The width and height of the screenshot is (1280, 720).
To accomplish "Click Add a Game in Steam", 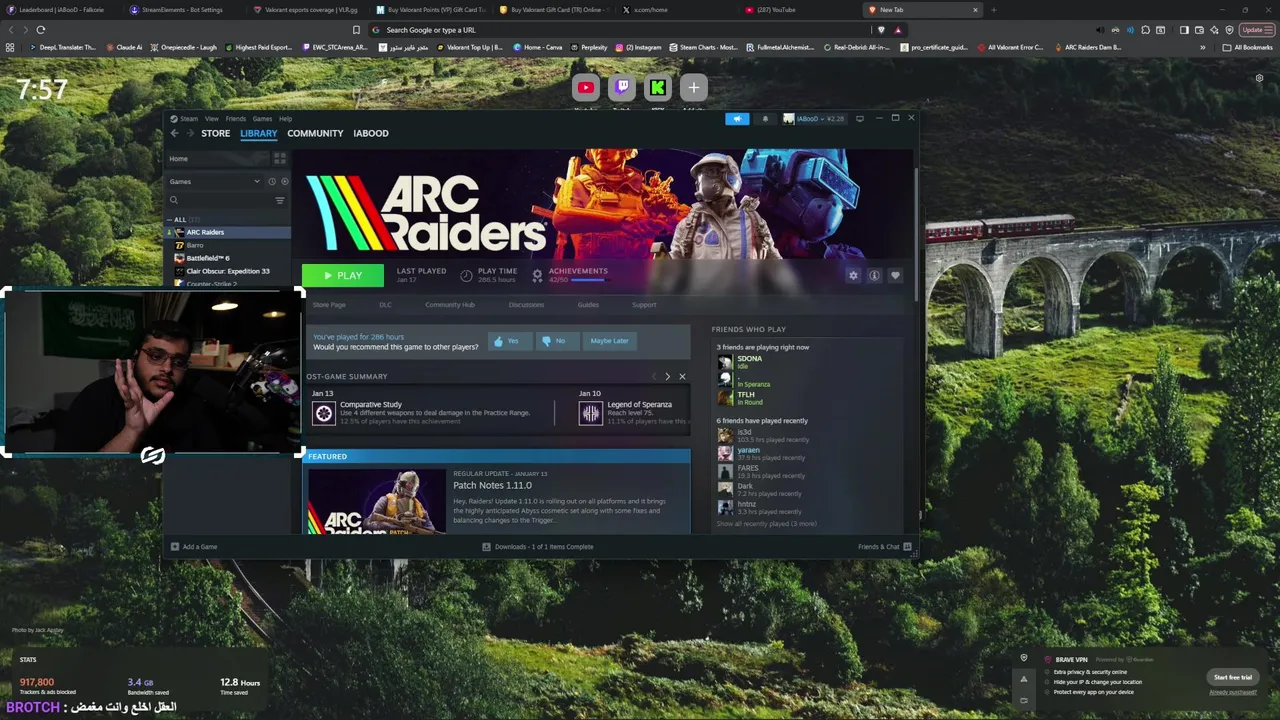I will point(195,547).
